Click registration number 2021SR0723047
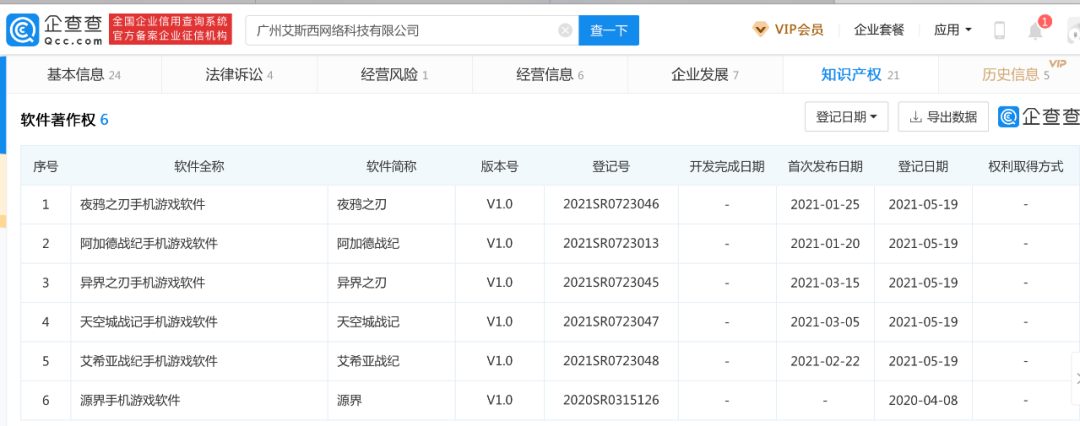Screen dimensions: 1080x426 coord(611,322)
